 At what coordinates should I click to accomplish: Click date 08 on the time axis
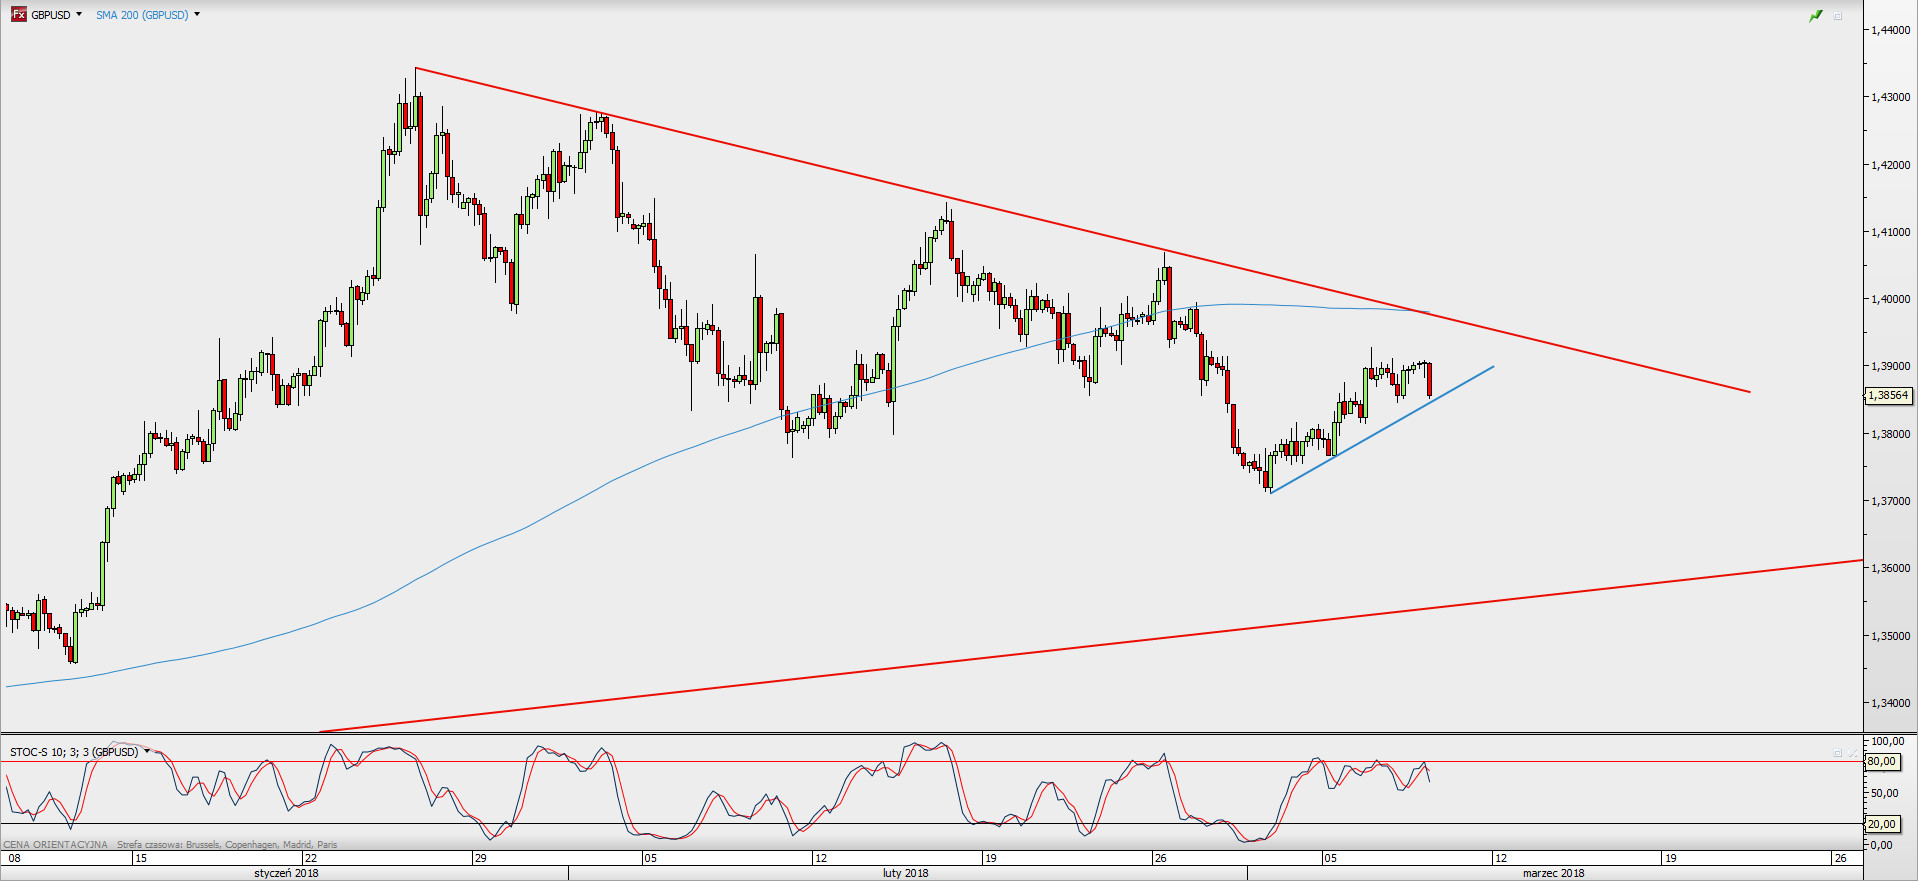click(14, 858)
